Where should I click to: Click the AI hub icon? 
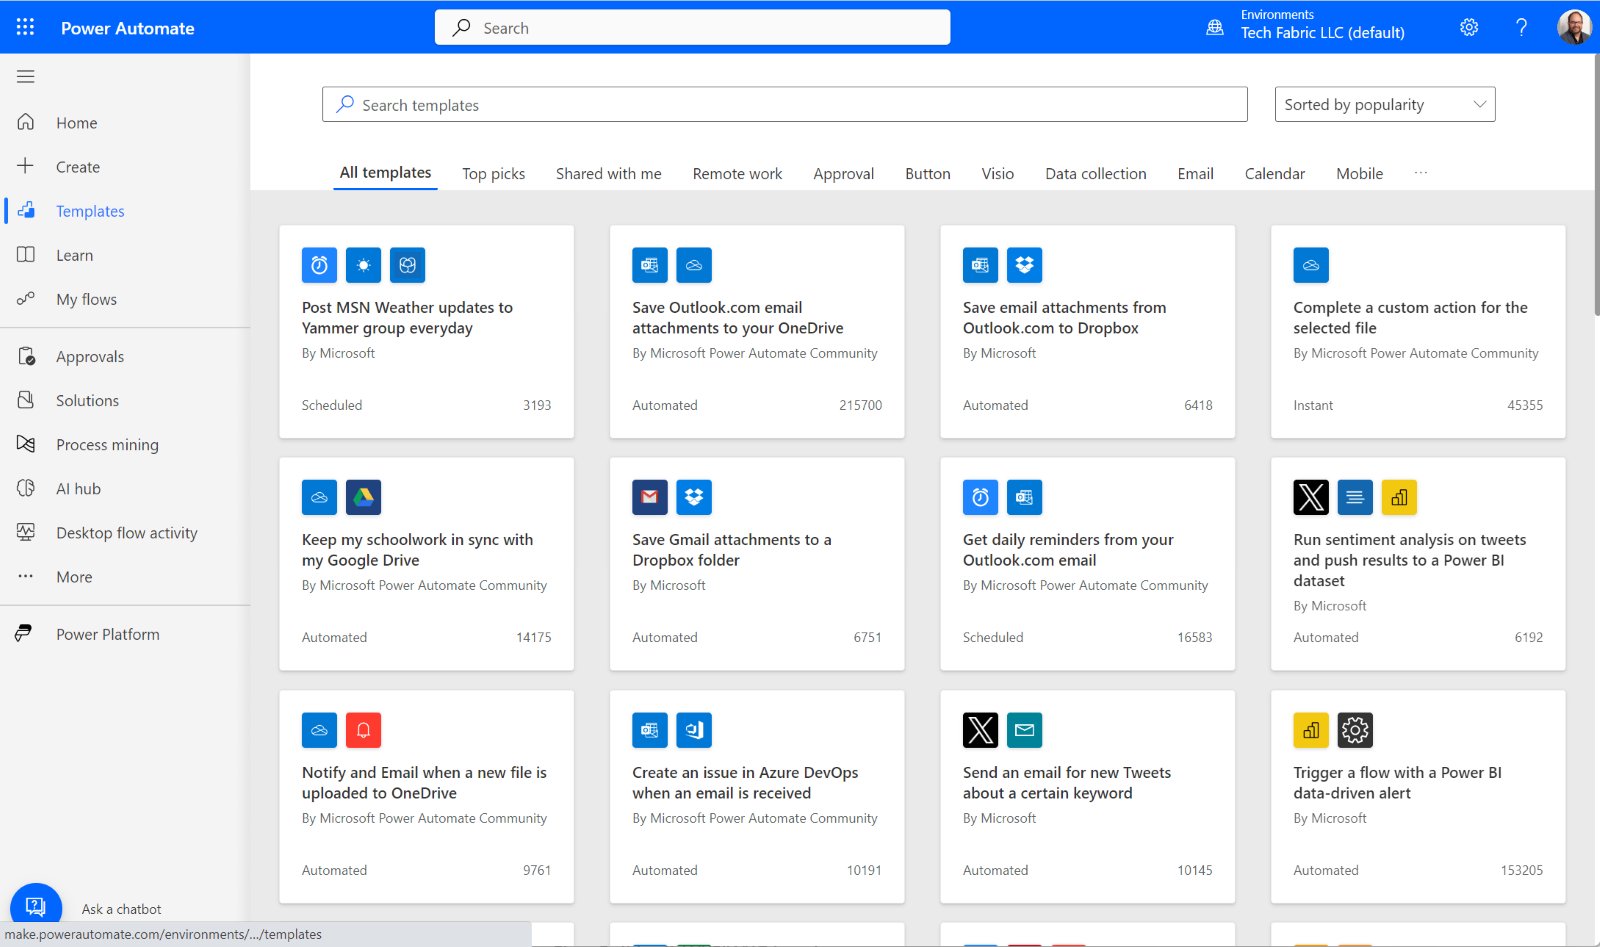[26, 488]
